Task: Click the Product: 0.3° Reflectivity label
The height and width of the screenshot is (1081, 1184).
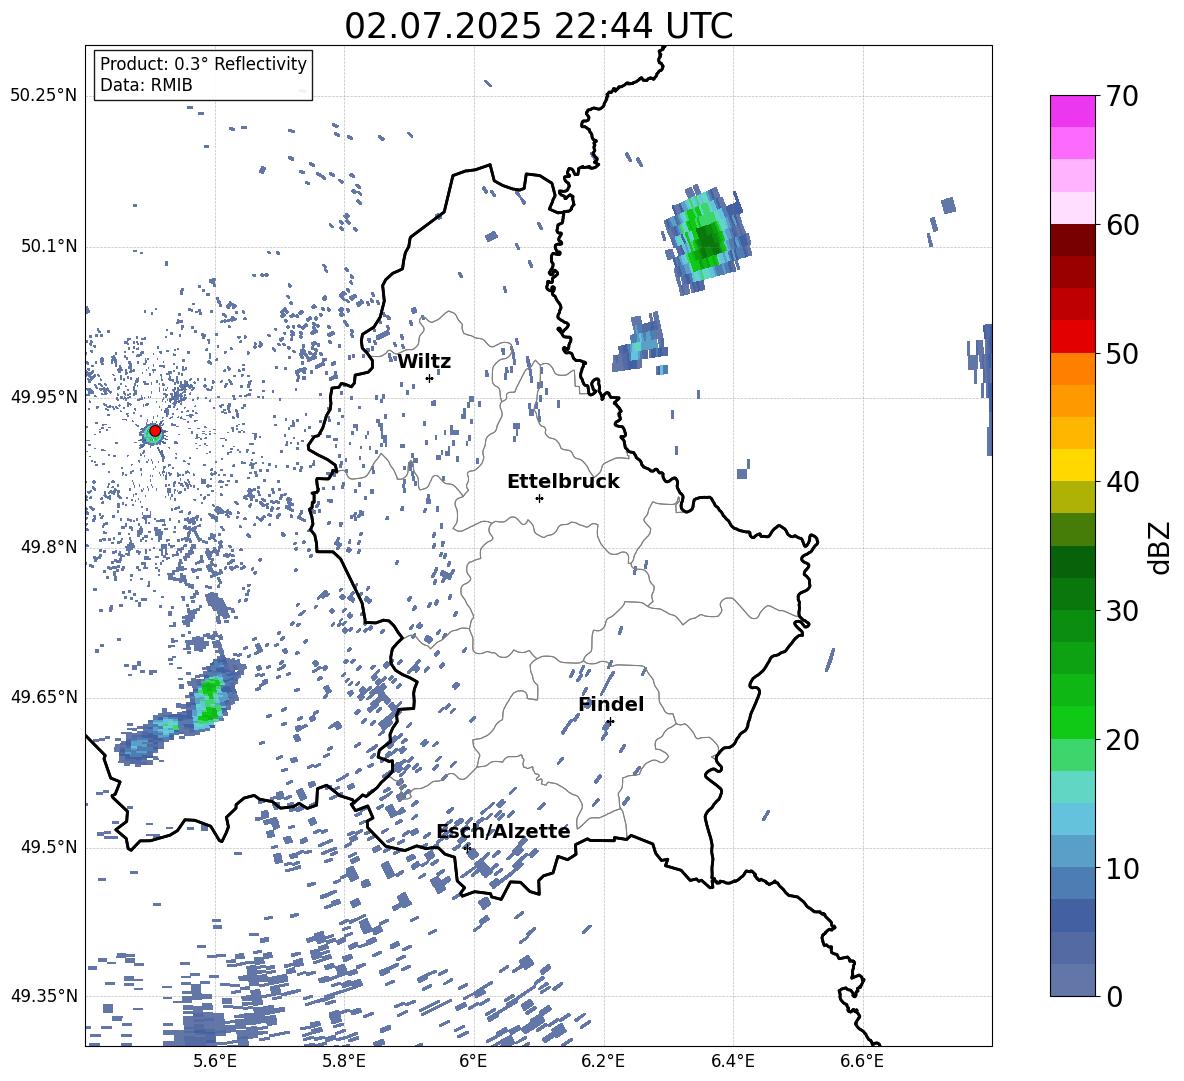Action: [203, 64]
